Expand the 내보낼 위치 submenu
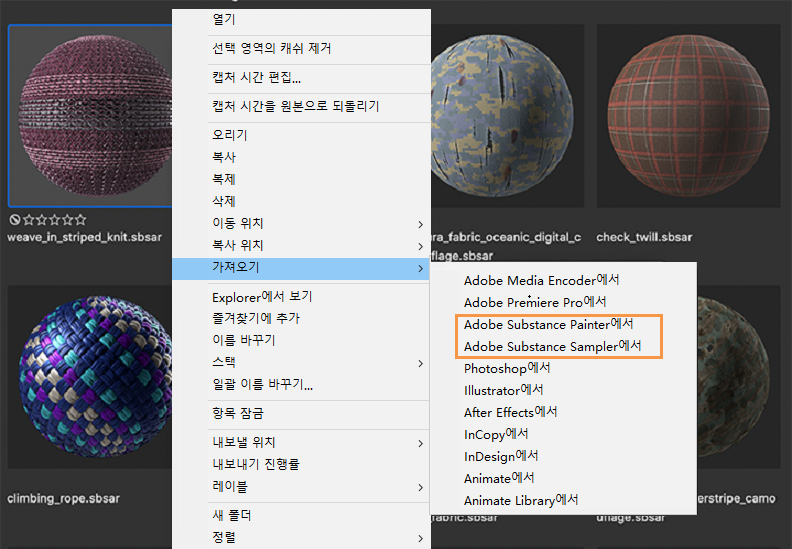 [301, 442]
